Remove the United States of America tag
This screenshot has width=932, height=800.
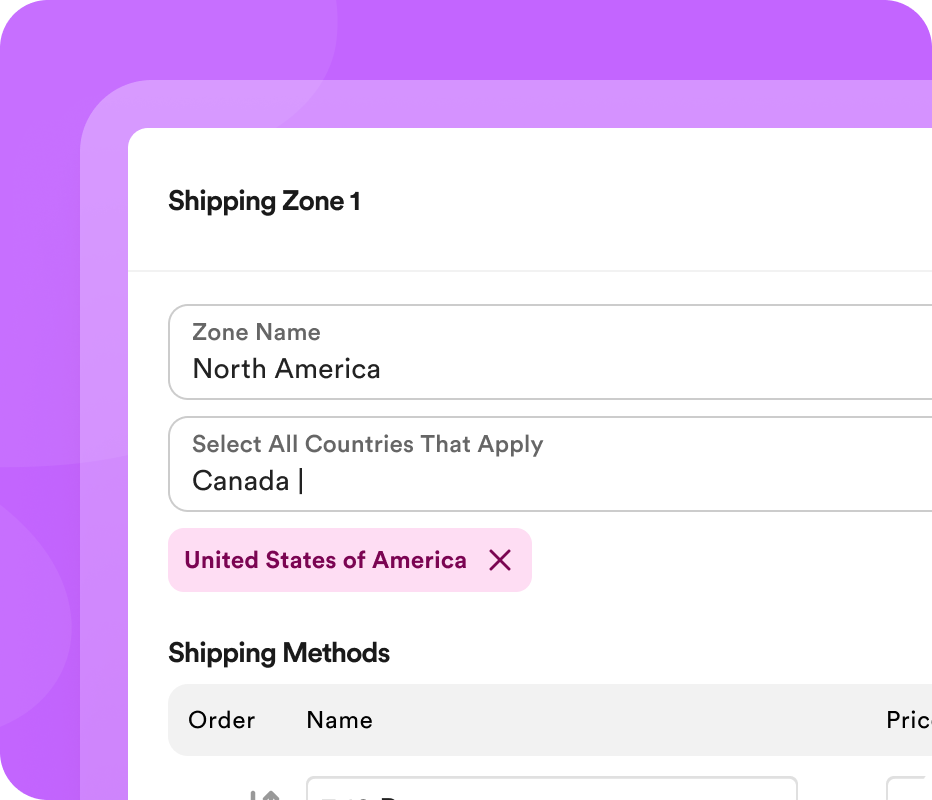click(500, 560)
